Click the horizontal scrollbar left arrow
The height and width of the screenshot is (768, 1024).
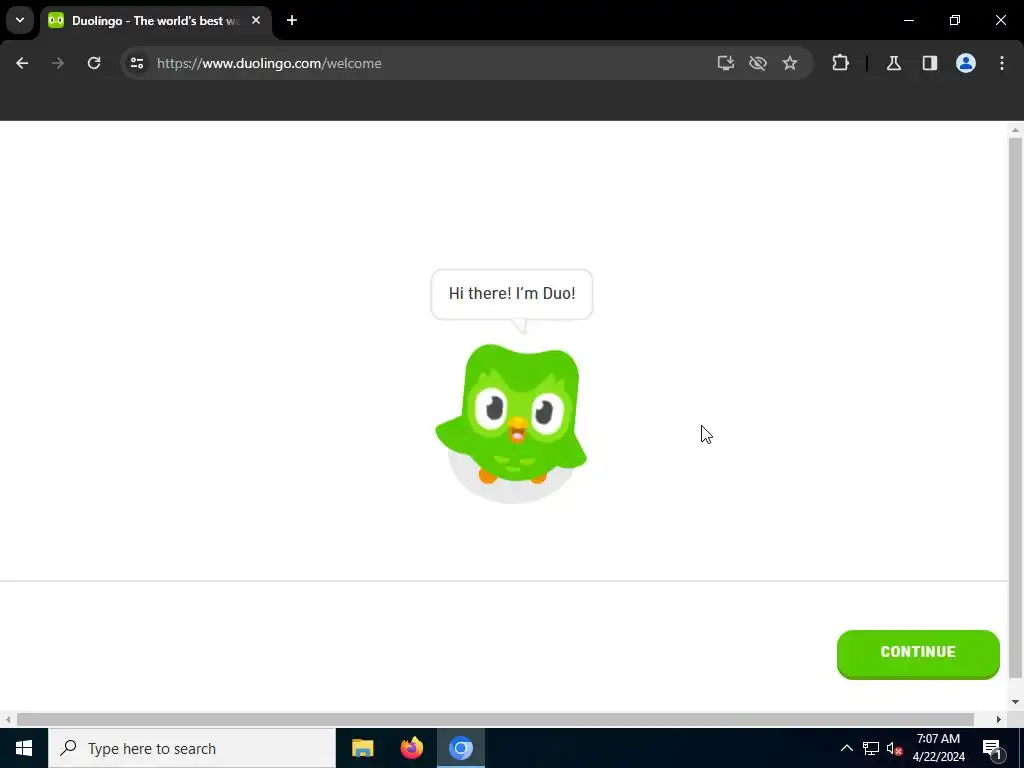coord(8,719)
